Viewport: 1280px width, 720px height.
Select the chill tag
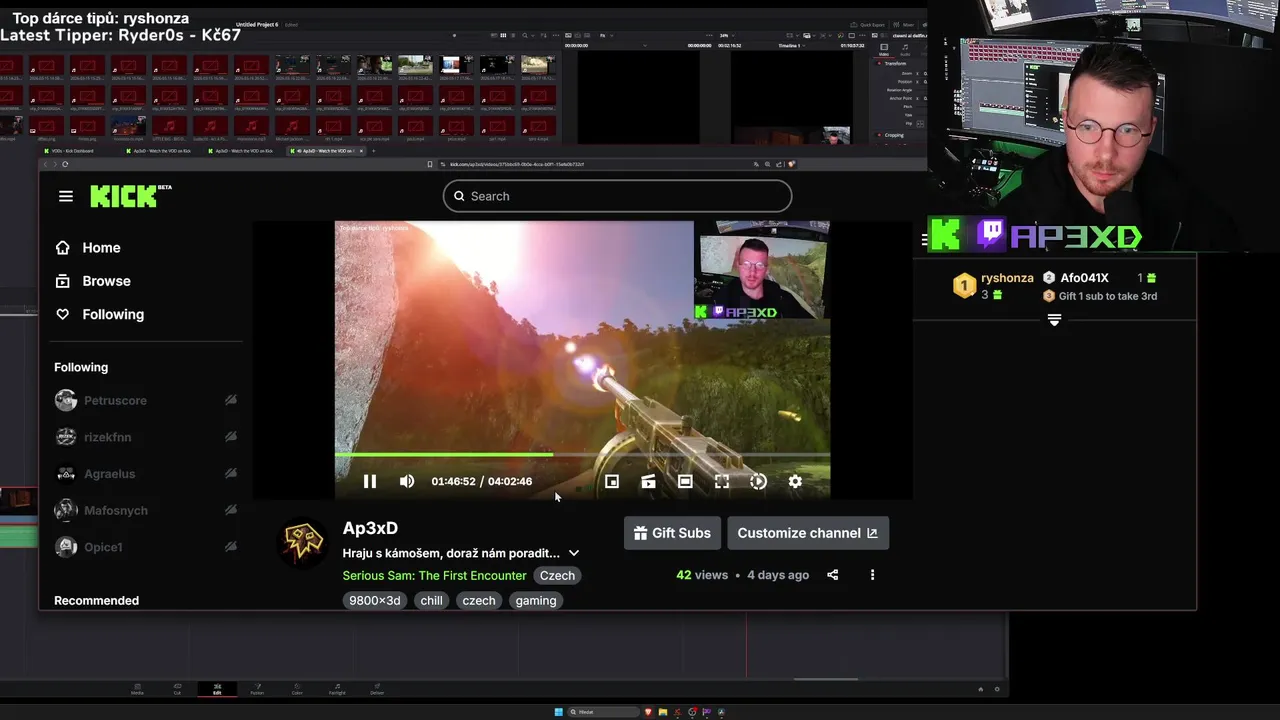[x=431, y=601]
